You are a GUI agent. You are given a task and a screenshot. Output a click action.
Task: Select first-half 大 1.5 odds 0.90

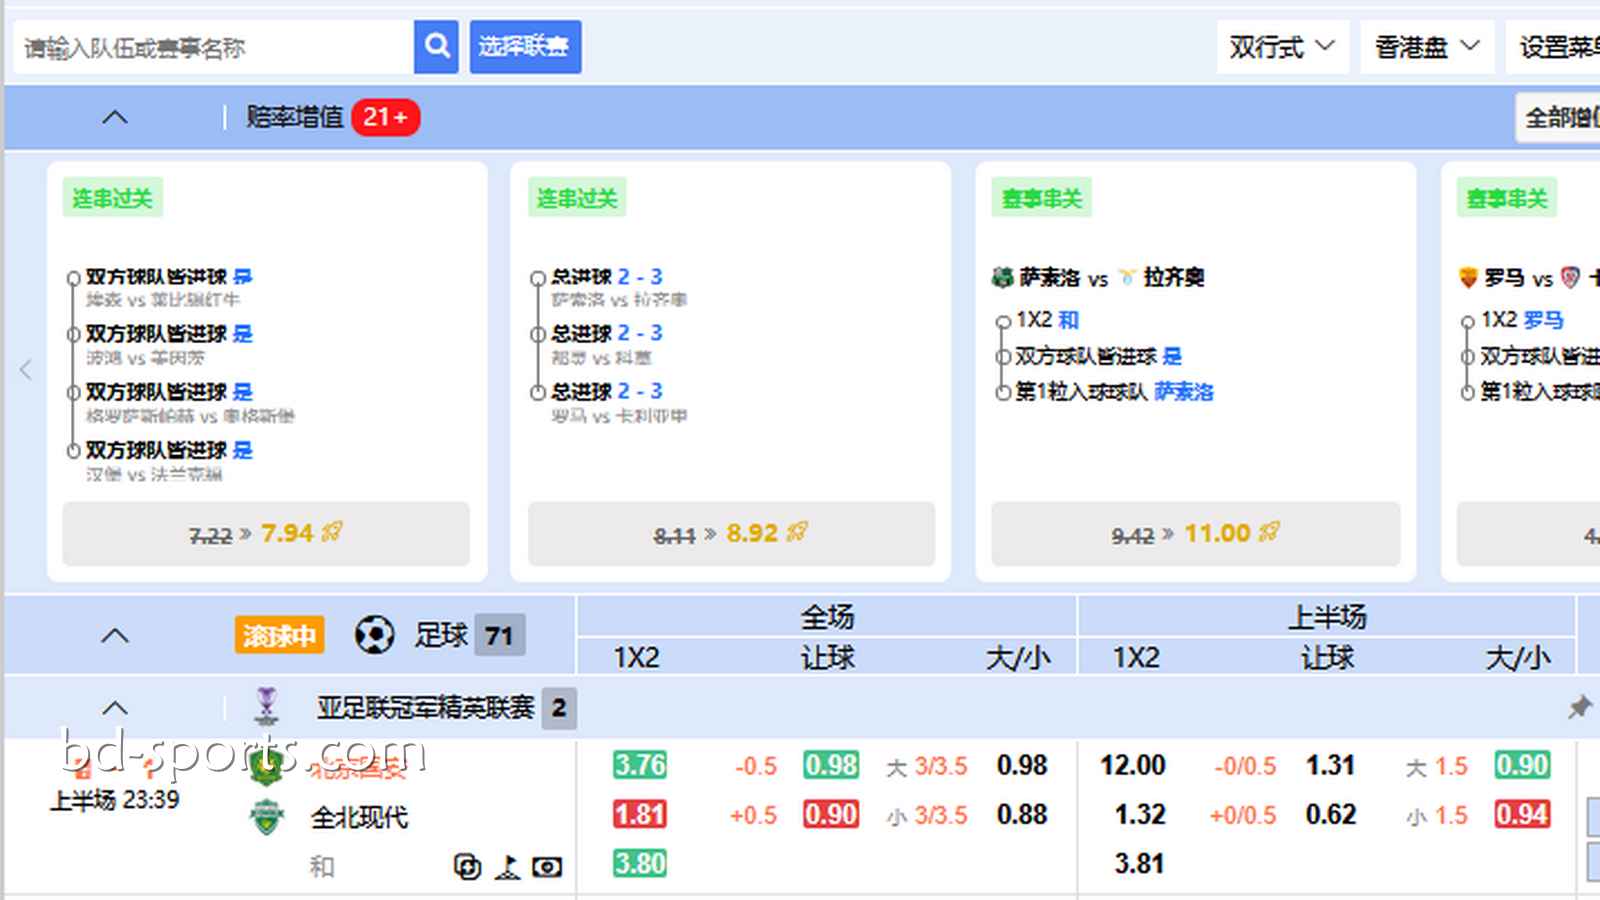tap(1522, 765)
